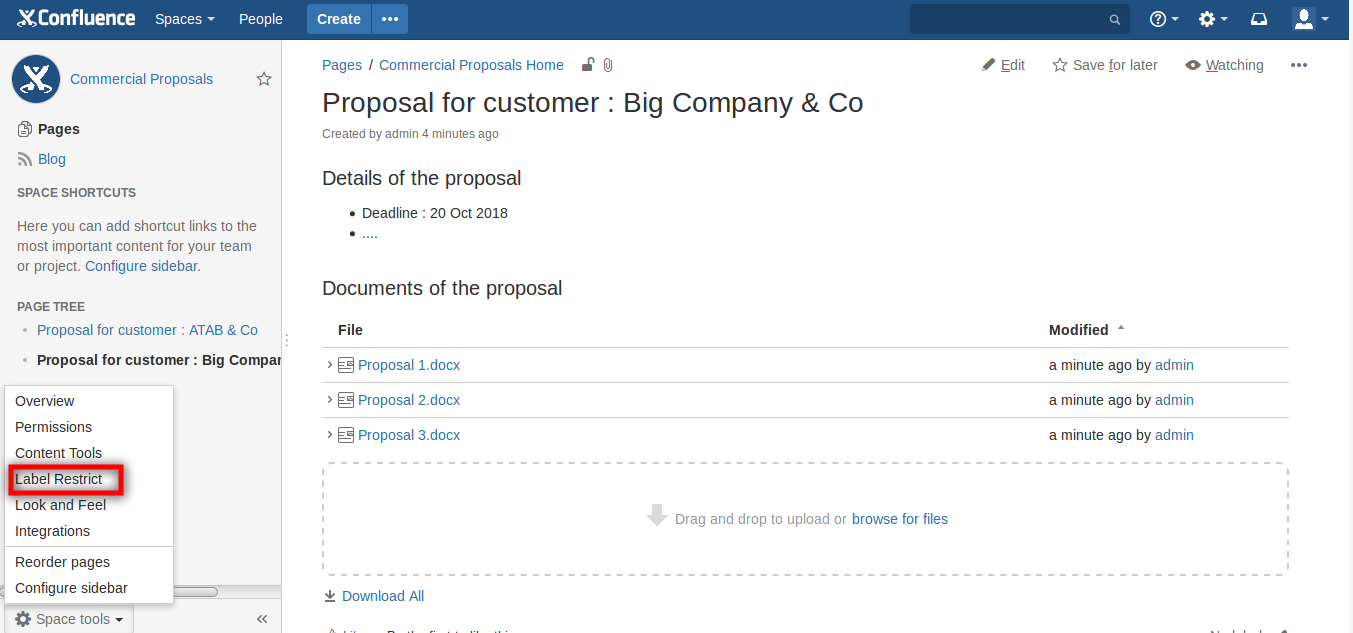1353x633 pixels.
Task: Select Label Restrict from the menu
Action: coord(59,479)
